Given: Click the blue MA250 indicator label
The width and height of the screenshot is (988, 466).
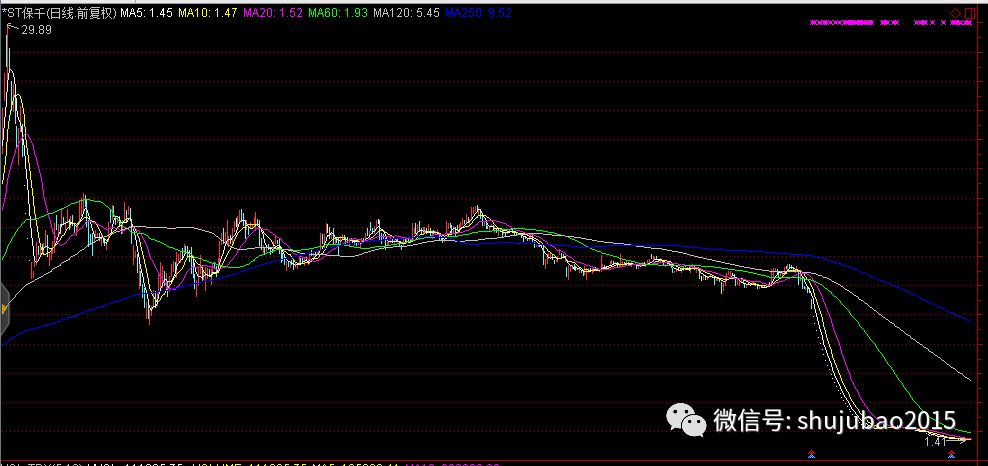Looking at the screenshot, I should (x=478, y=13).
